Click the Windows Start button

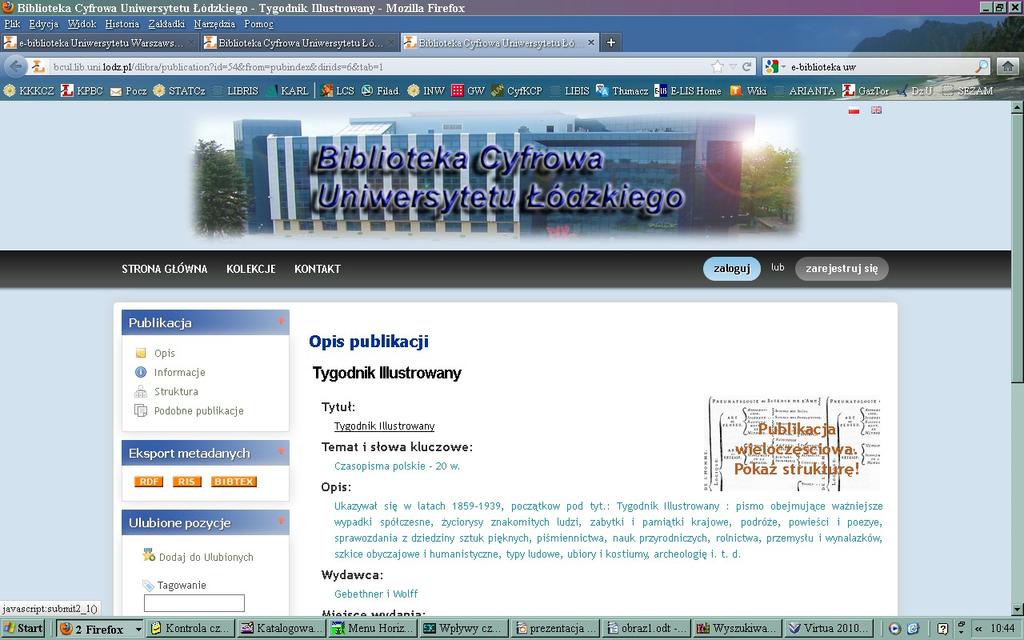[x=24, y=628]
